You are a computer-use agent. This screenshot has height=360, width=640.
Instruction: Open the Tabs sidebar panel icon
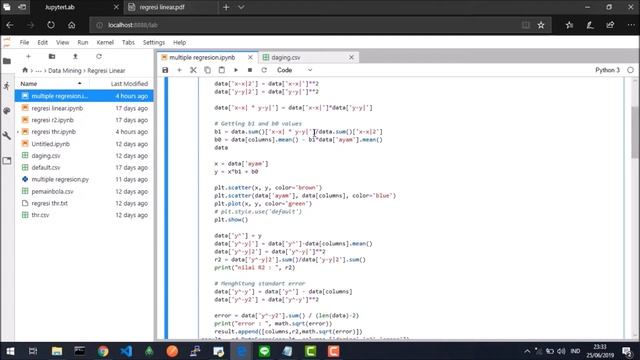point(7,161)
